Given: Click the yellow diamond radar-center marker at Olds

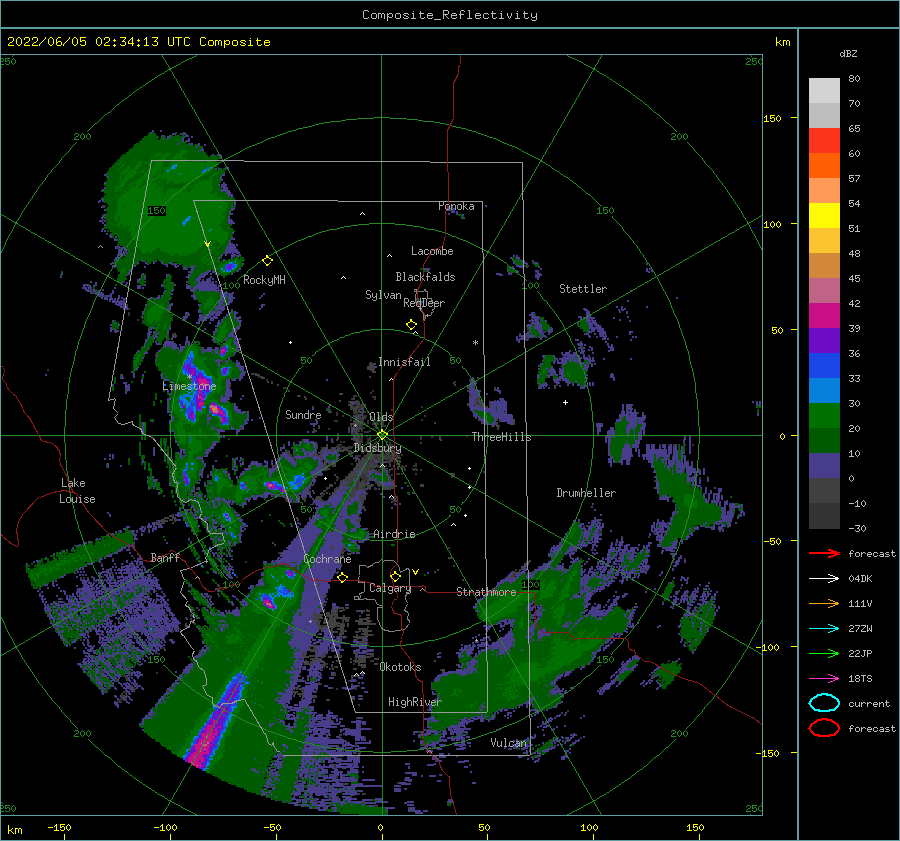Looking at the screenshot, I should point(382,435).
